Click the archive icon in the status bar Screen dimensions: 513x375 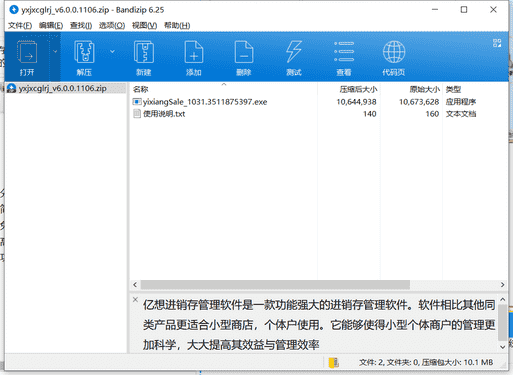coord(334,362)
